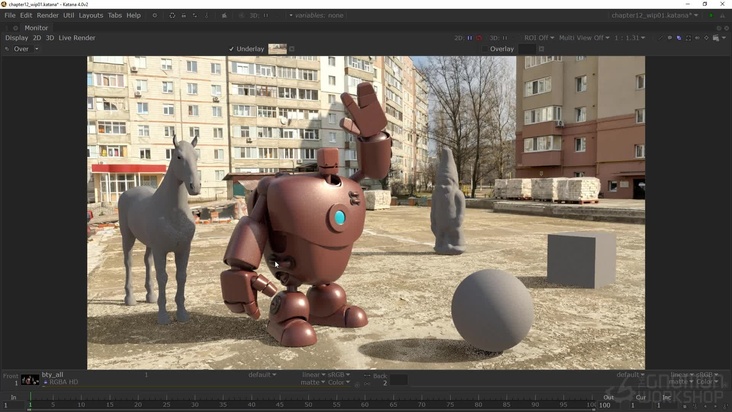Screen dimensions: 732x412
Task: Click the 3D pause render icon
Action: (x=506, y=38)
